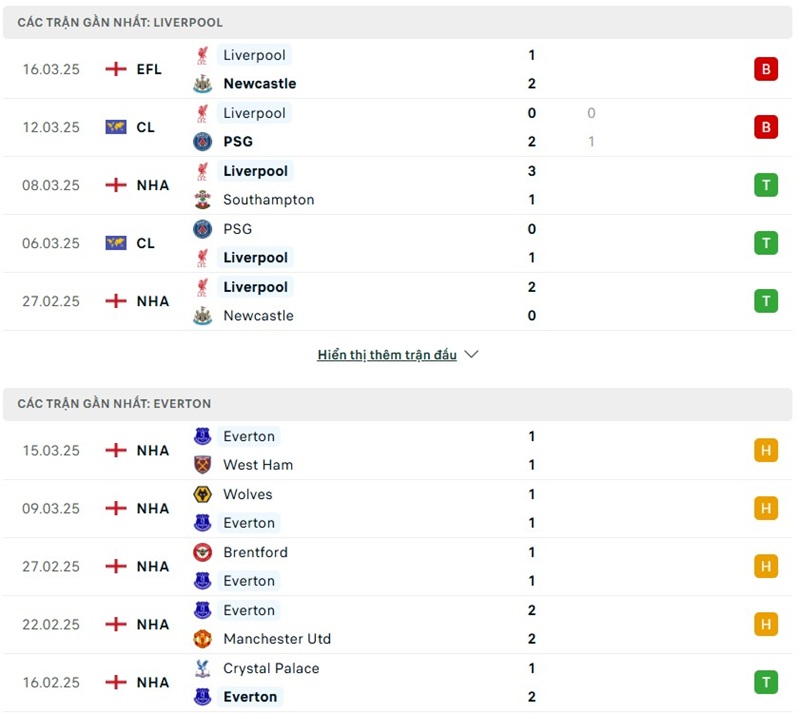Screen dimensions: 800x714
Task: Click yellow H badge for West Ham draw
Action: pyautogui.click(x=766, y=450)
